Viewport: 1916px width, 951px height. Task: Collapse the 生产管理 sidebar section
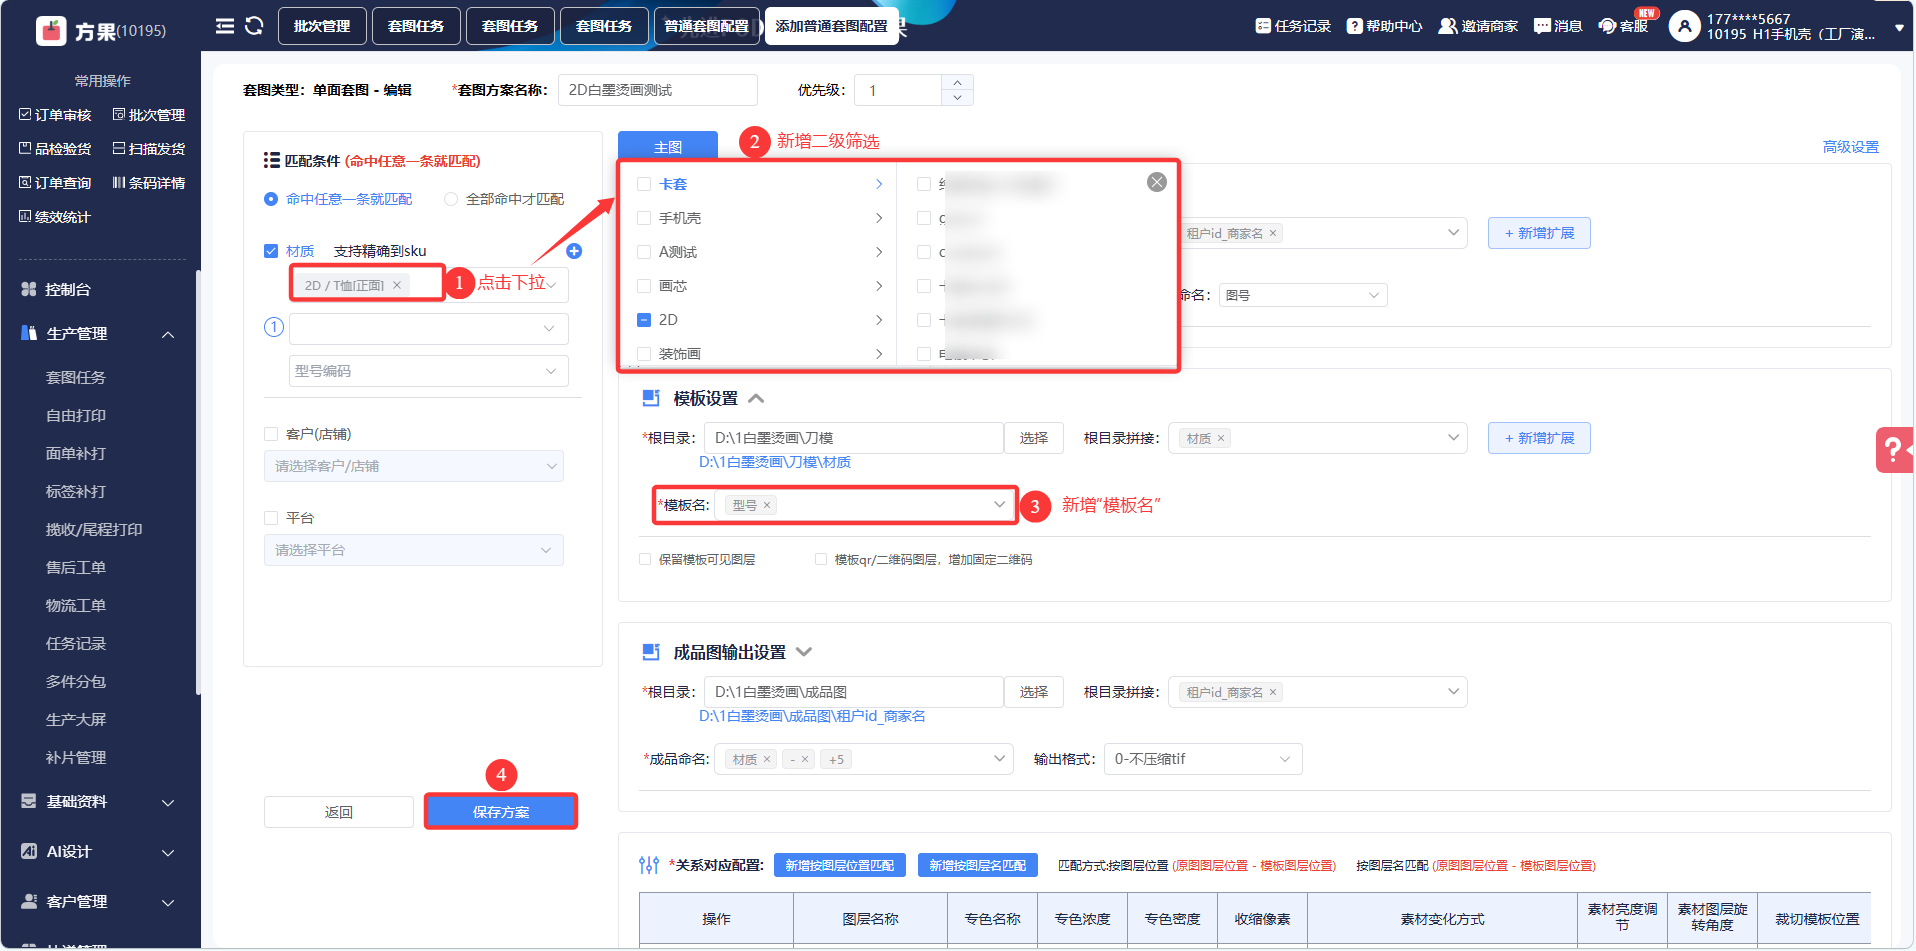coord(168,334)
